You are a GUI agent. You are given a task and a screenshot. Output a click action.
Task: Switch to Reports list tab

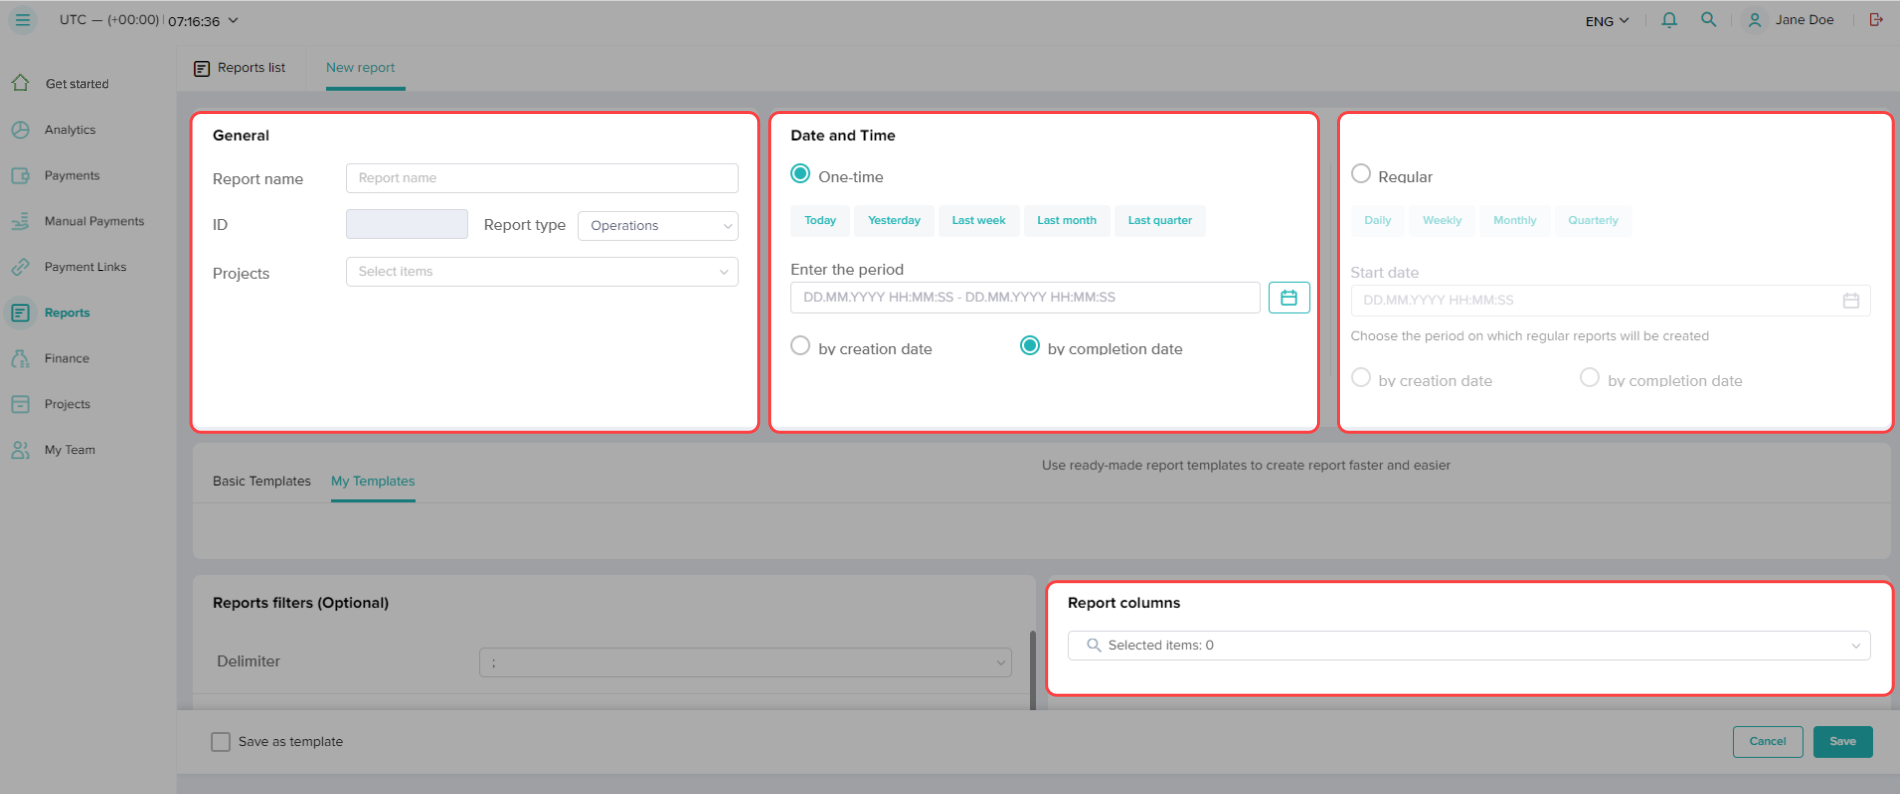click(240, 68)
